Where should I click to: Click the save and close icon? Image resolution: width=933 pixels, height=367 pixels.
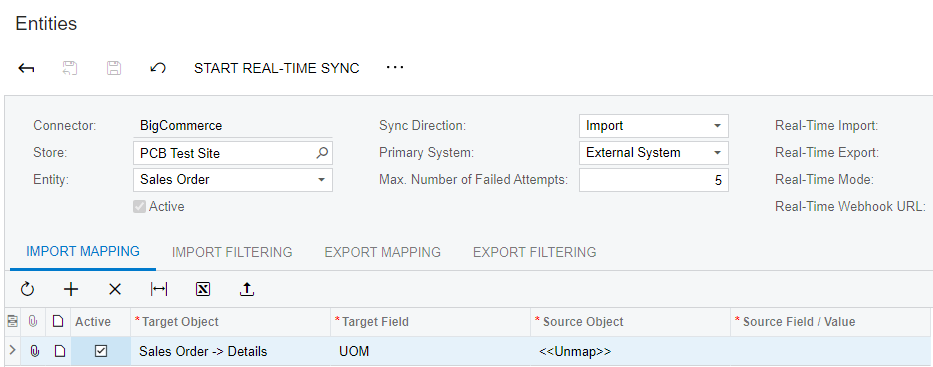pyautogui.click(x=70, y=68)
